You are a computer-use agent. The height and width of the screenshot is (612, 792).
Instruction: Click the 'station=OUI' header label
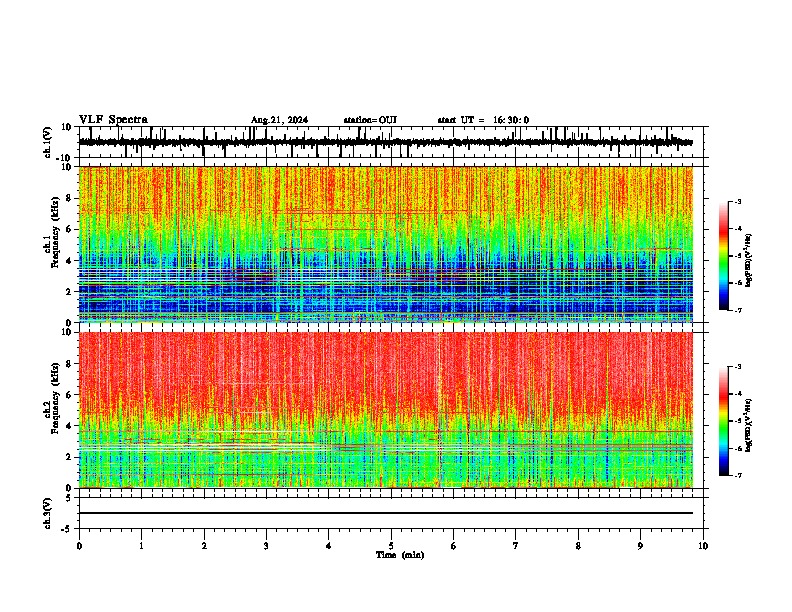click(370, 120)
